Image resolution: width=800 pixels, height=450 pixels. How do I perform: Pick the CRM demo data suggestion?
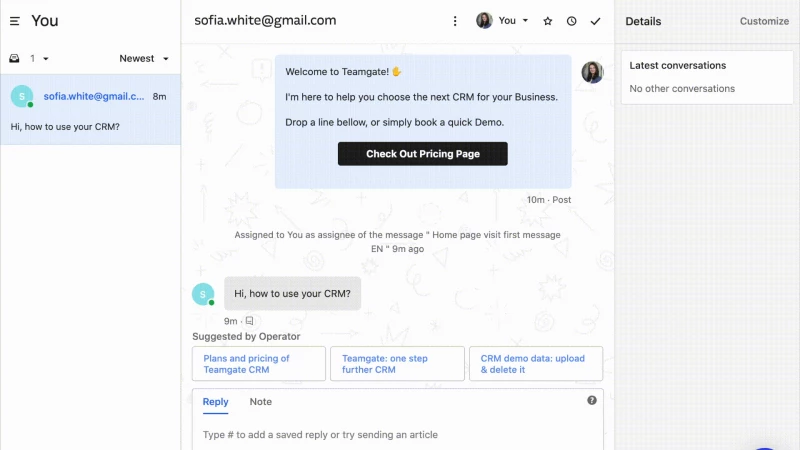coord(536,364)
